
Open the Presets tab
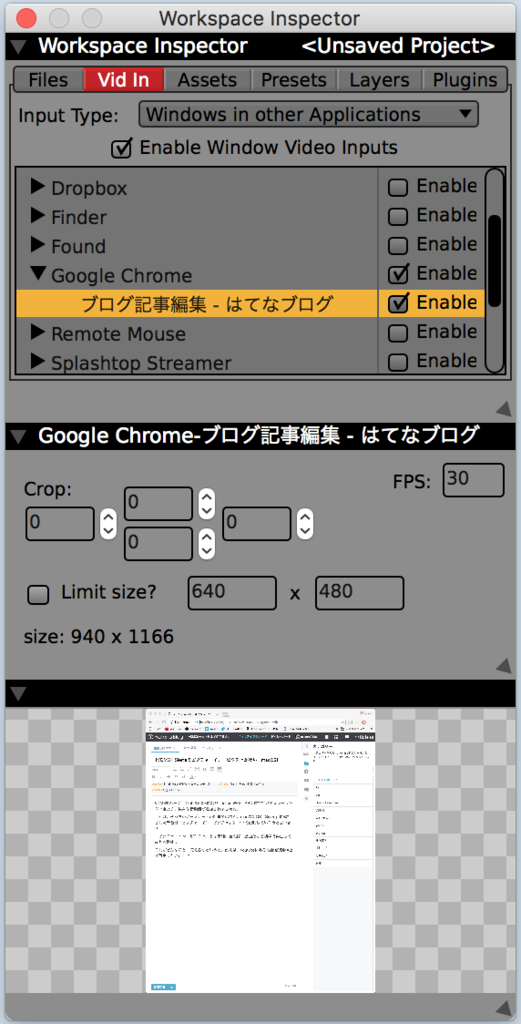(x=294, y=80)
